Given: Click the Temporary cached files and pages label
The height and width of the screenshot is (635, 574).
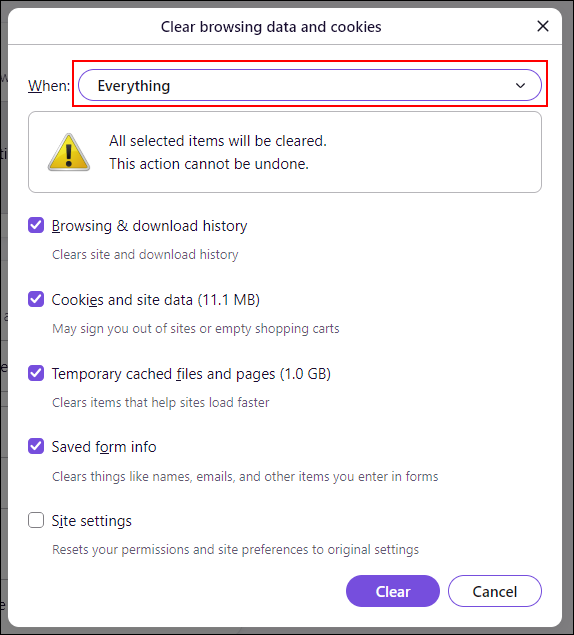Looking at the screenshot, I should (191, 373).
